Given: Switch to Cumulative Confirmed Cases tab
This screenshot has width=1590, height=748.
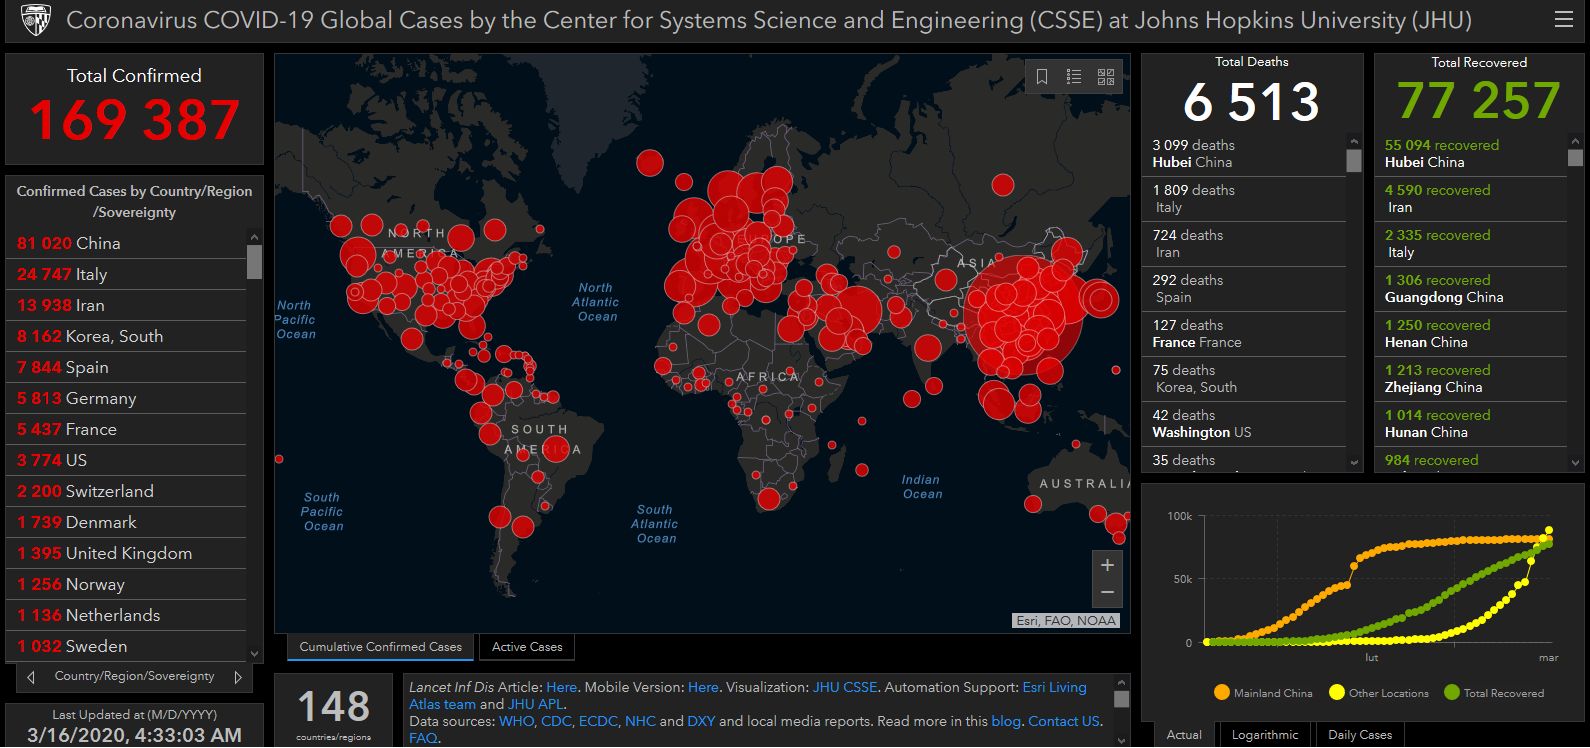Looking at the screenshot, I should 380,647.
